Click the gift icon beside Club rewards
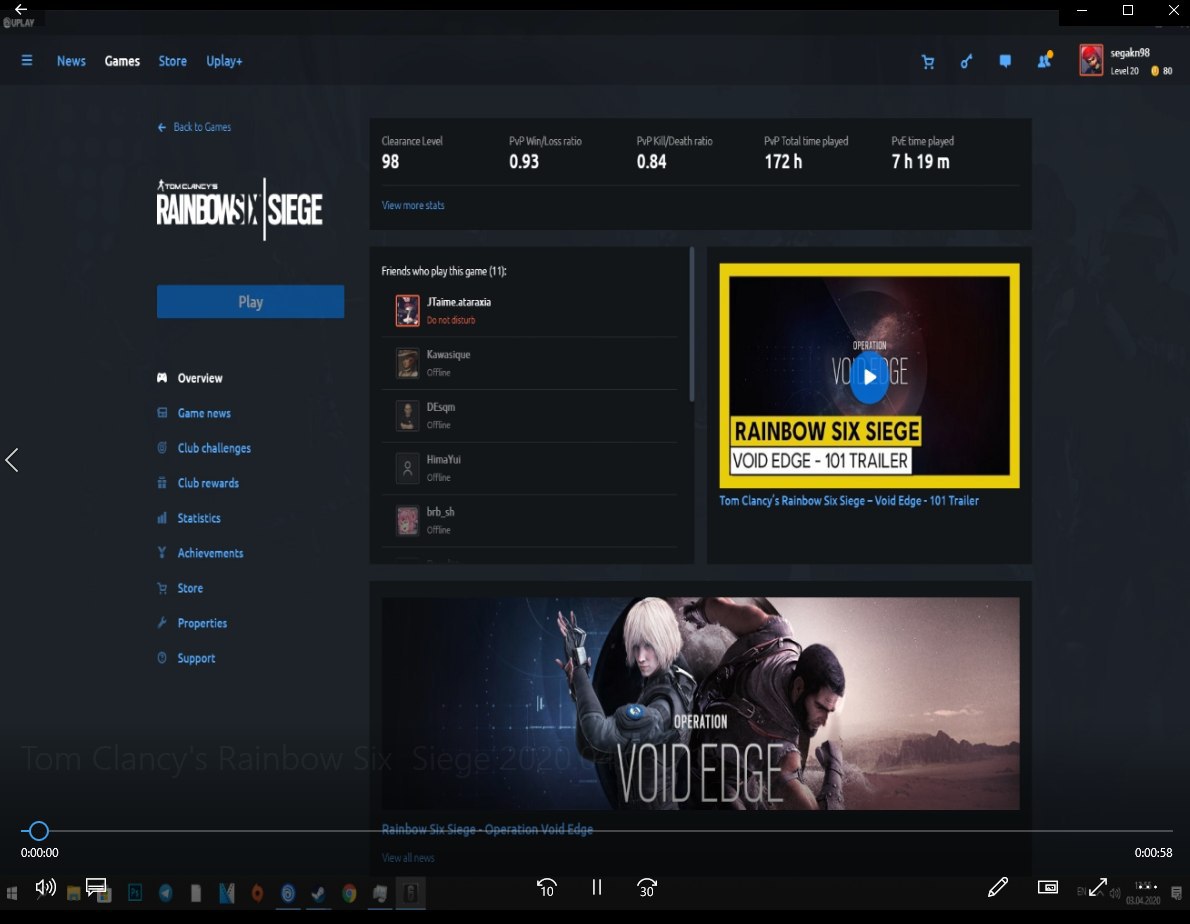 tap(162, 482)
